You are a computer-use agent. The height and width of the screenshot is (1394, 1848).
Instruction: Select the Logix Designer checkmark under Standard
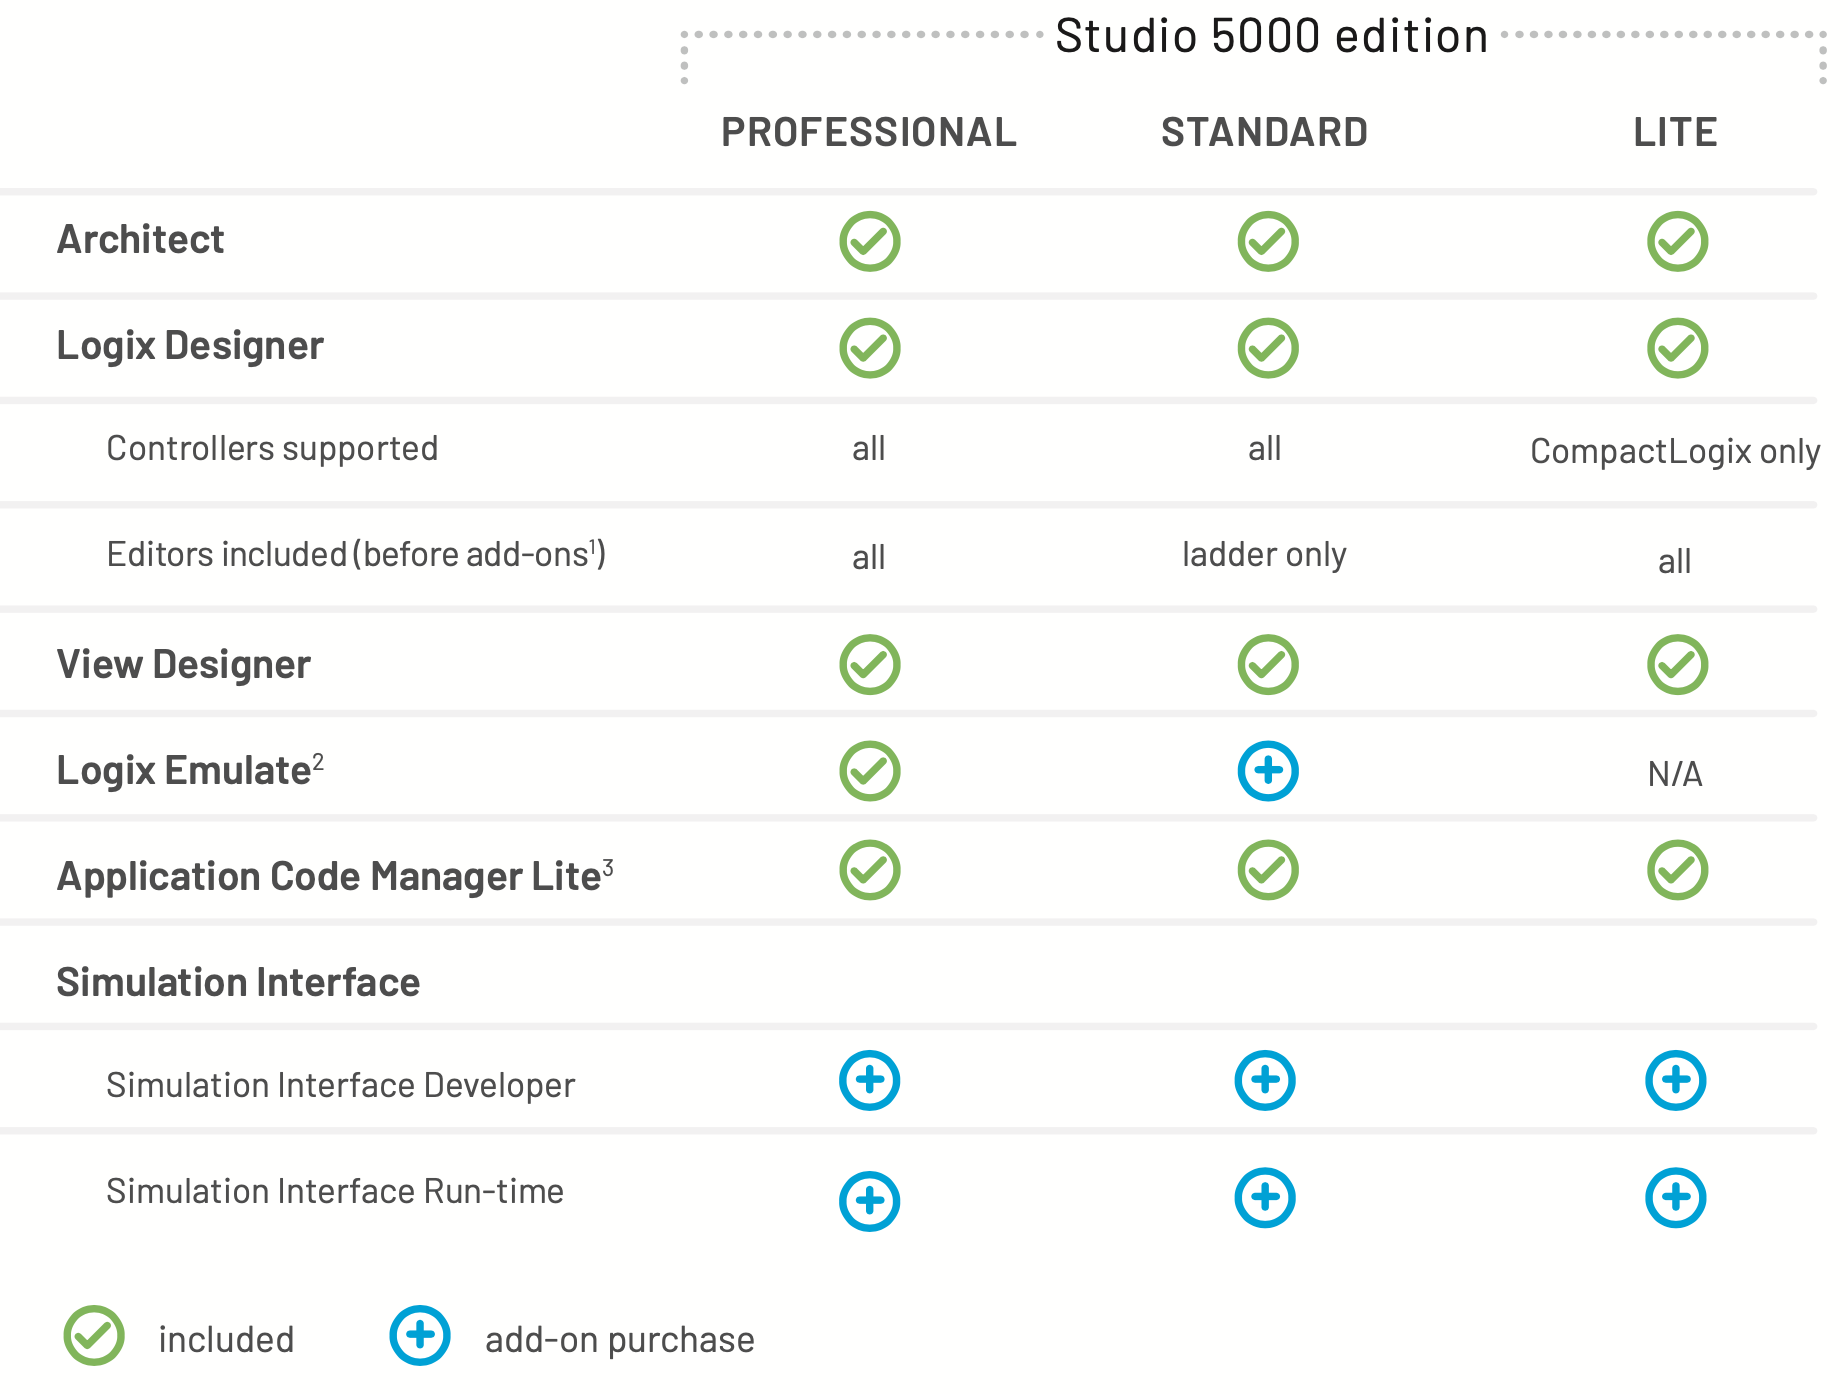pyautogui.click(x=1266, y=348)
